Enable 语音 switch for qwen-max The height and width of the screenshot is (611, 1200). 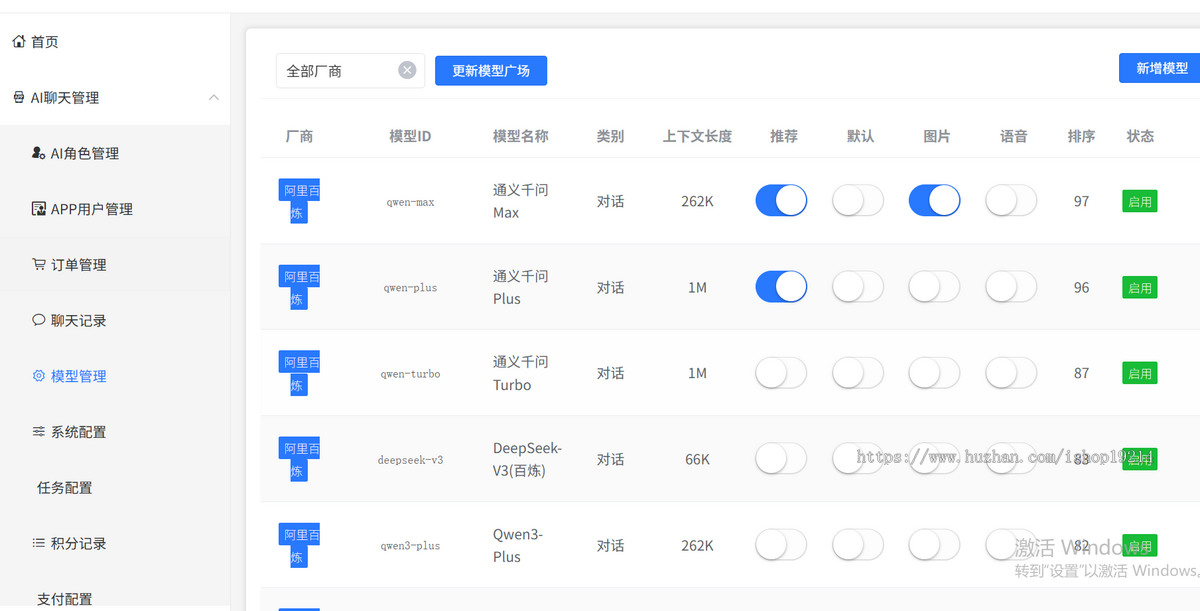[x=1011, y=201]
